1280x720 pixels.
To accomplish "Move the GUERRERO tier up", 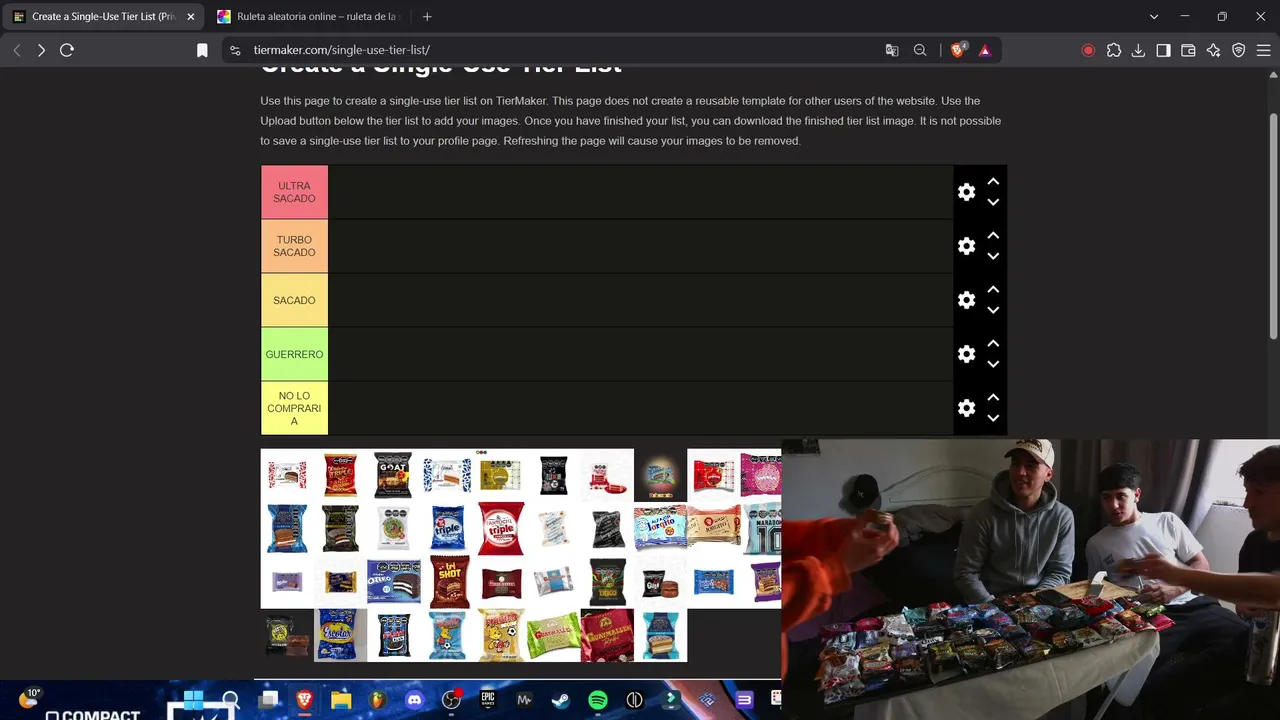I will tap(993, 343).
